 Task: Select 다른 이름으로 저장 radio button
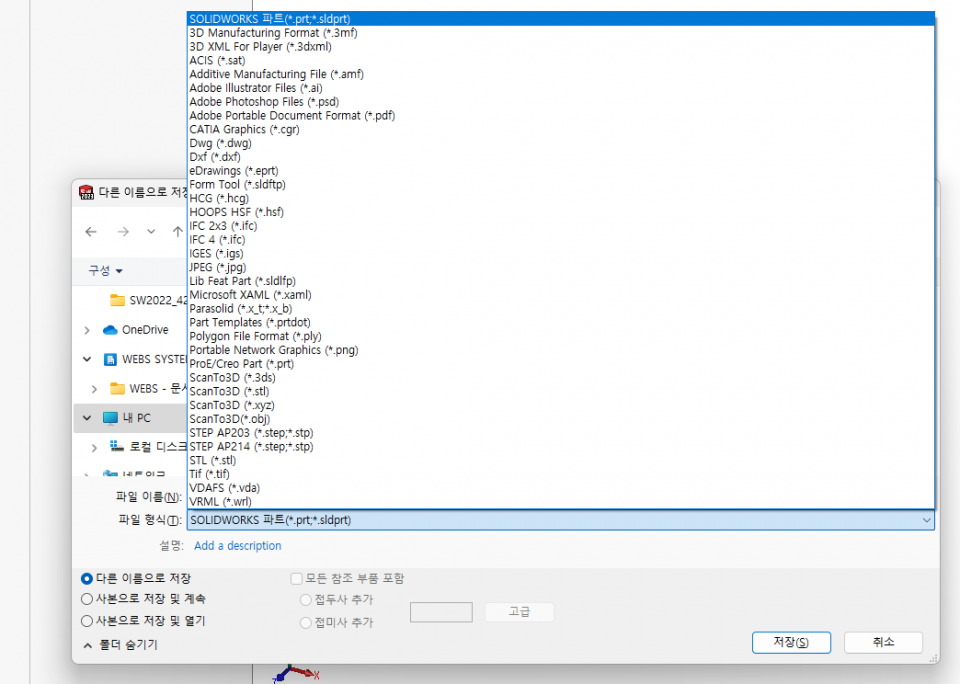click(87, 579)
